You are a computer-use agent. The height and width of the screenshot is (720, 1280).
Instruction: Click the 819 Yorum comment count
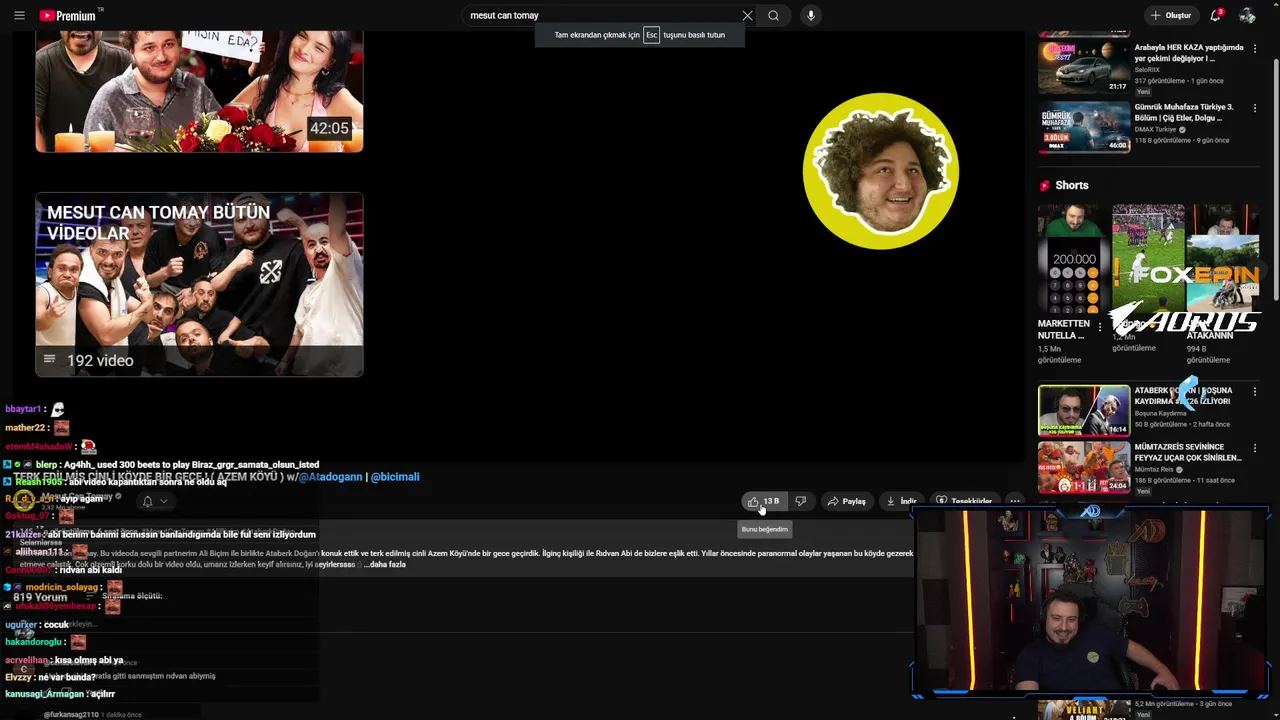[x=40, y=597]
